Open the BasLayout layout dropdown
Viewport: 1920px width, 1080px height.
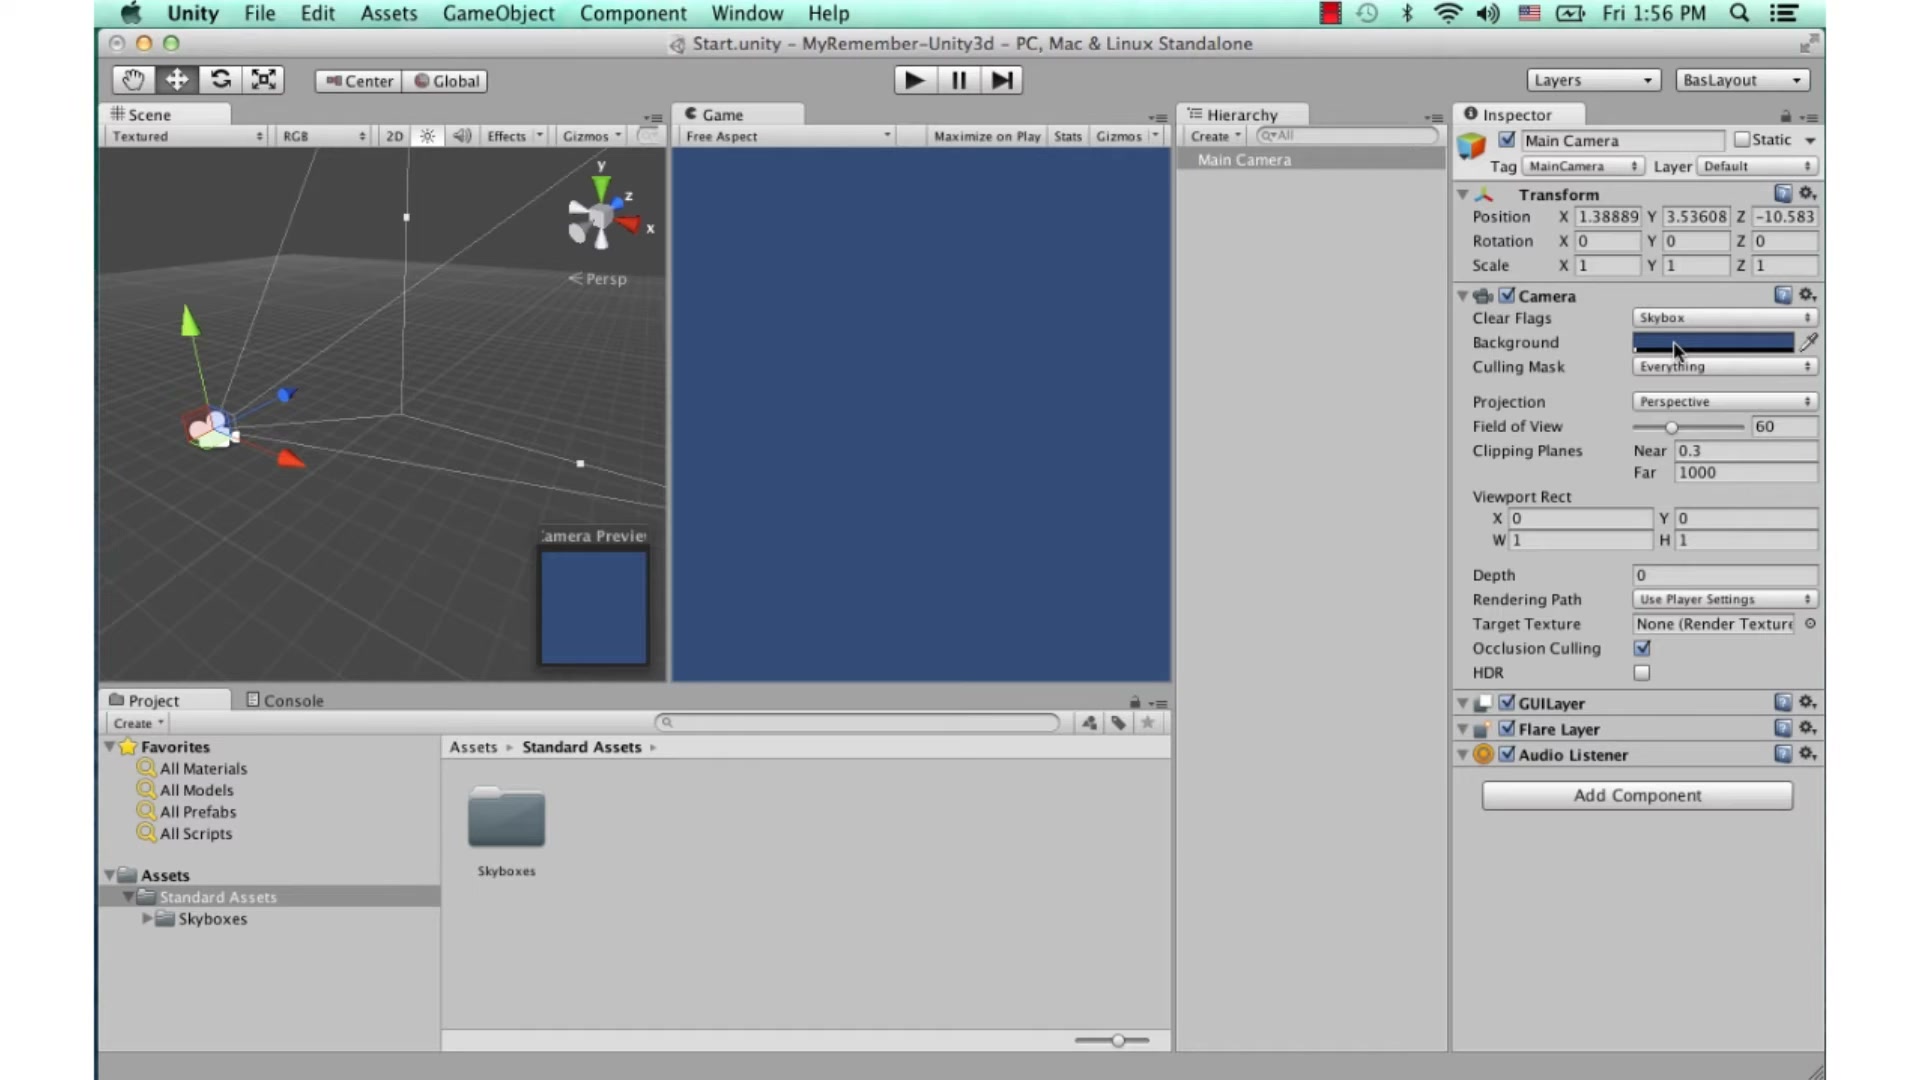click(x=1742, y=80)
